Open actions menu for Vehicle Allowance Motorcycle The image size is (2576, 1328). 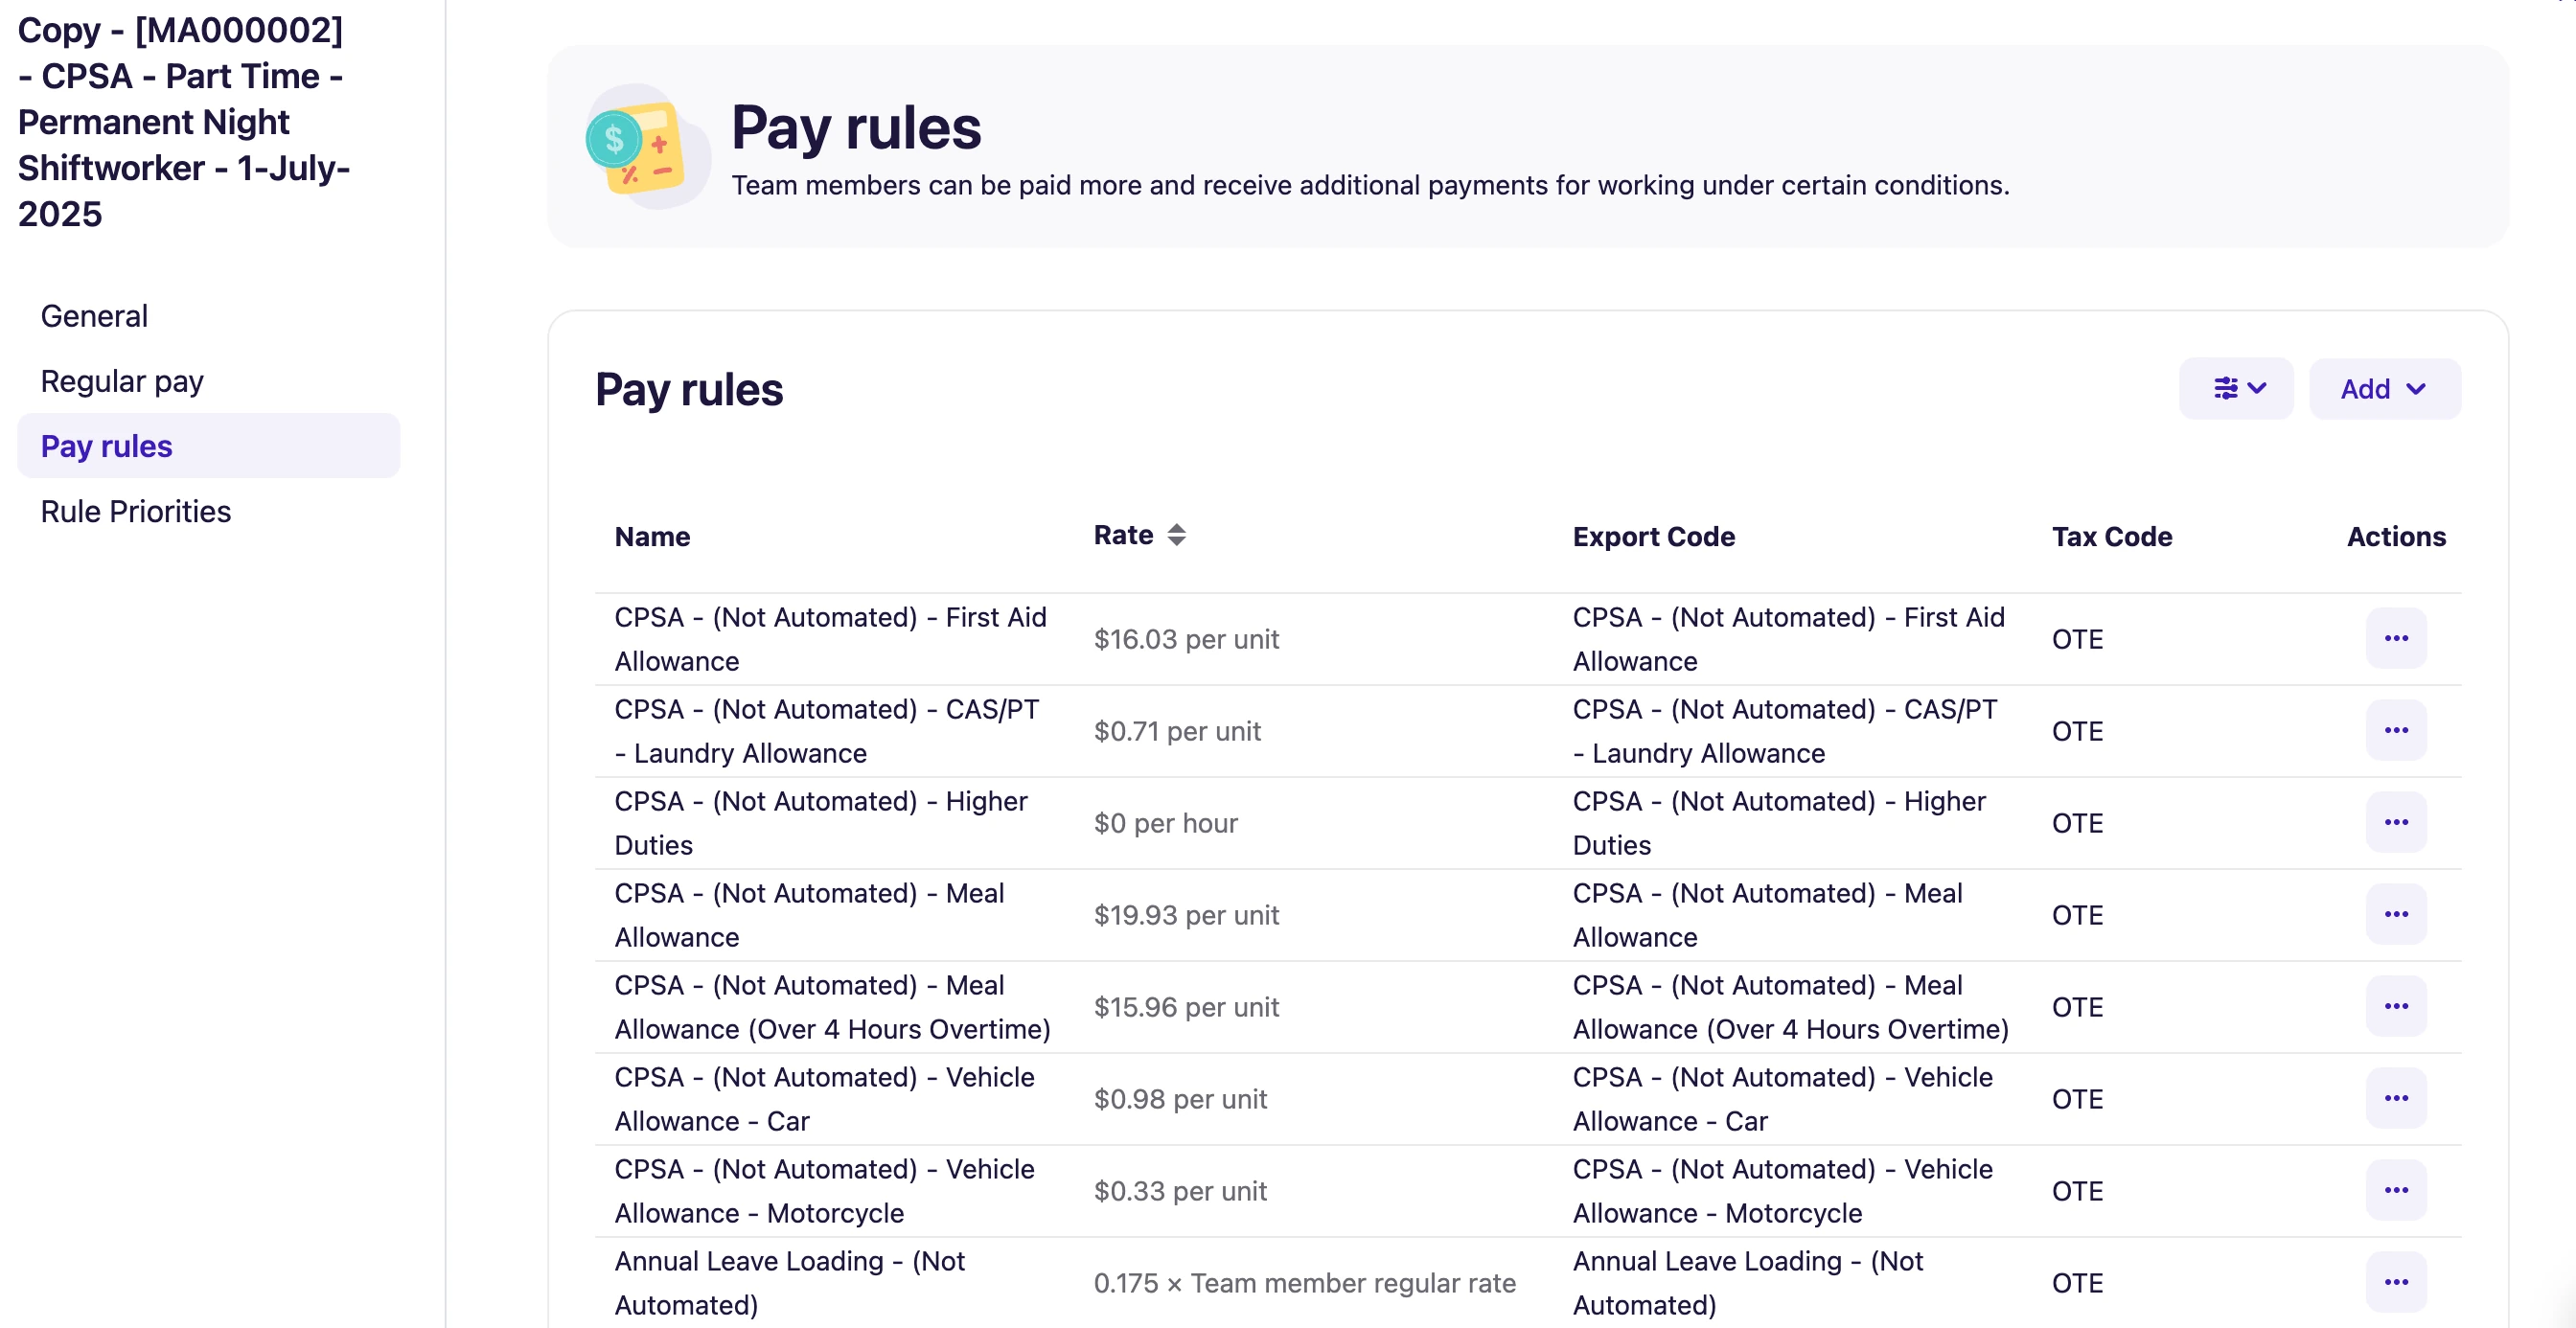coord(2396,1190)
